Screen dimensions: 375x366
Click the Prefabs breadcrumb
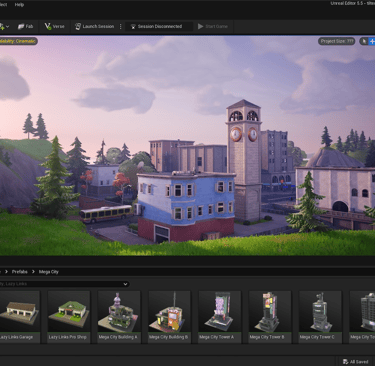(20, 272)
